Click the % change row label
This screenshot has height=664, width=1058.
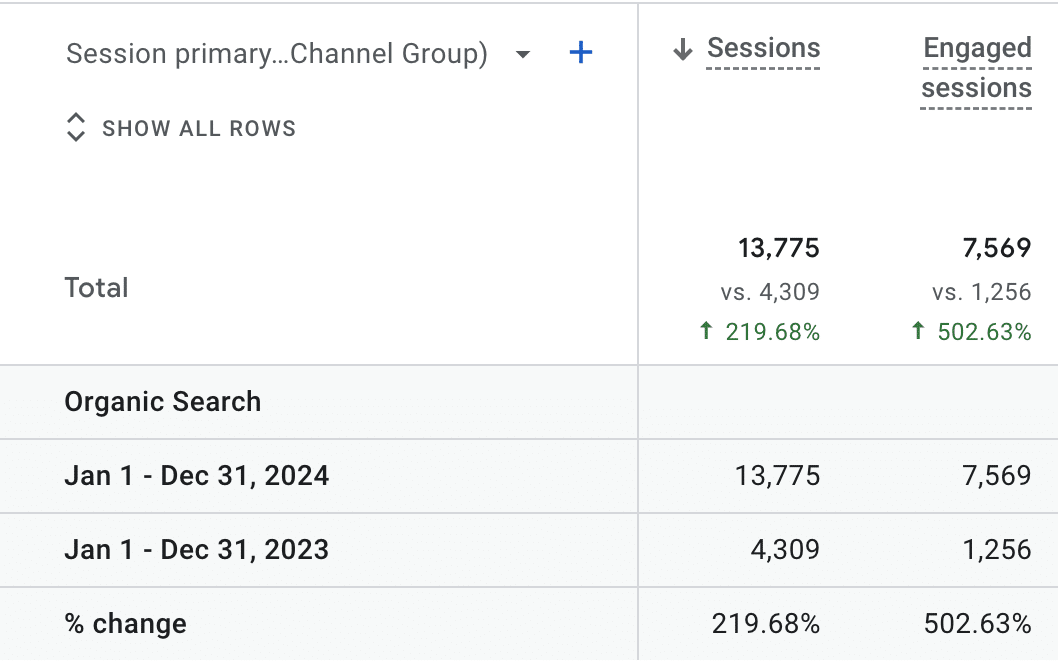tap(126, 624)
